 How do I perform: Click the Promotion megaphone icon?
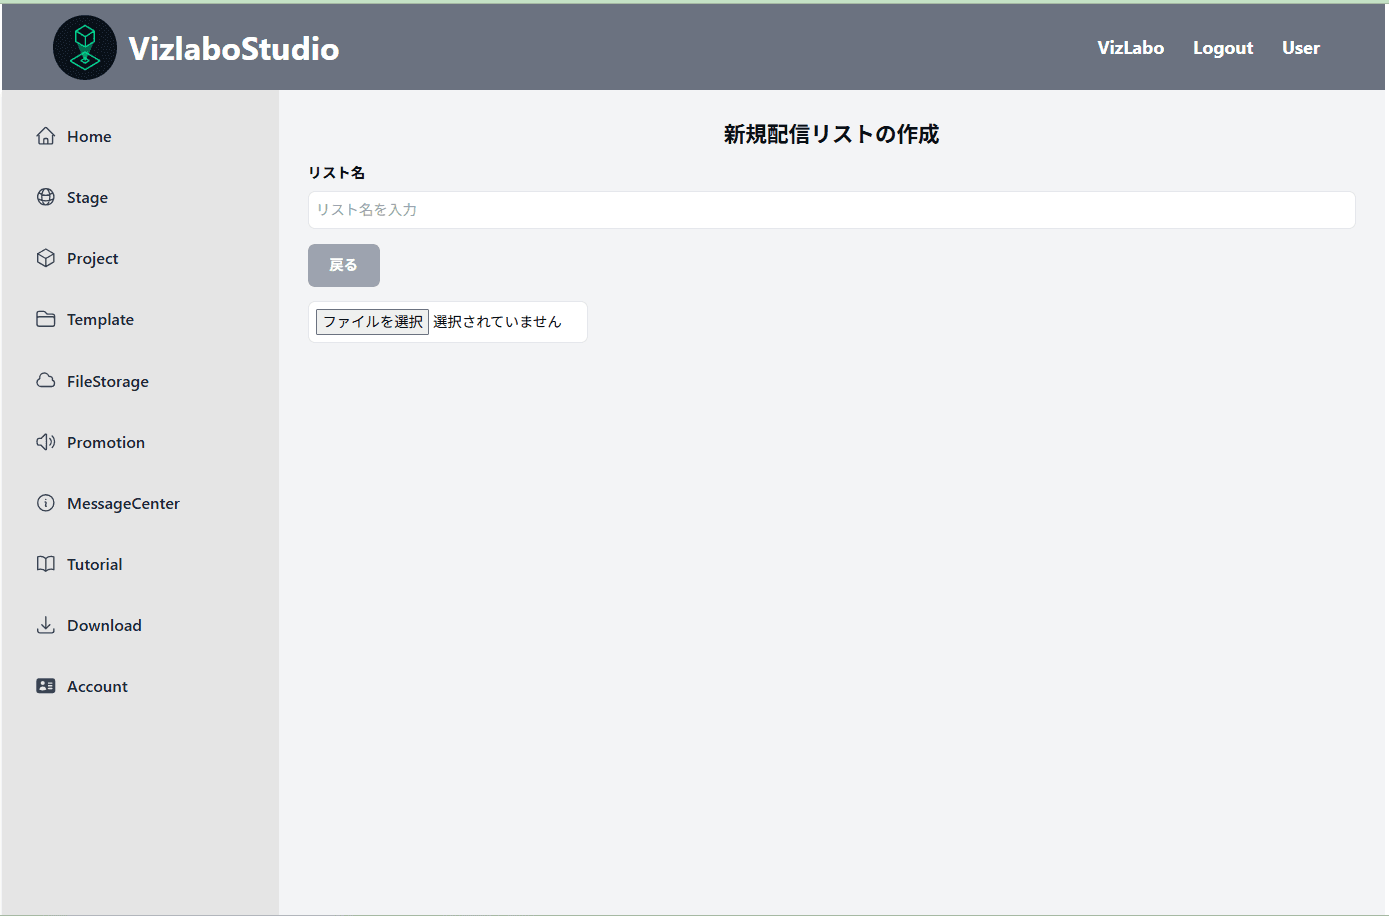[x=46, y=442]
